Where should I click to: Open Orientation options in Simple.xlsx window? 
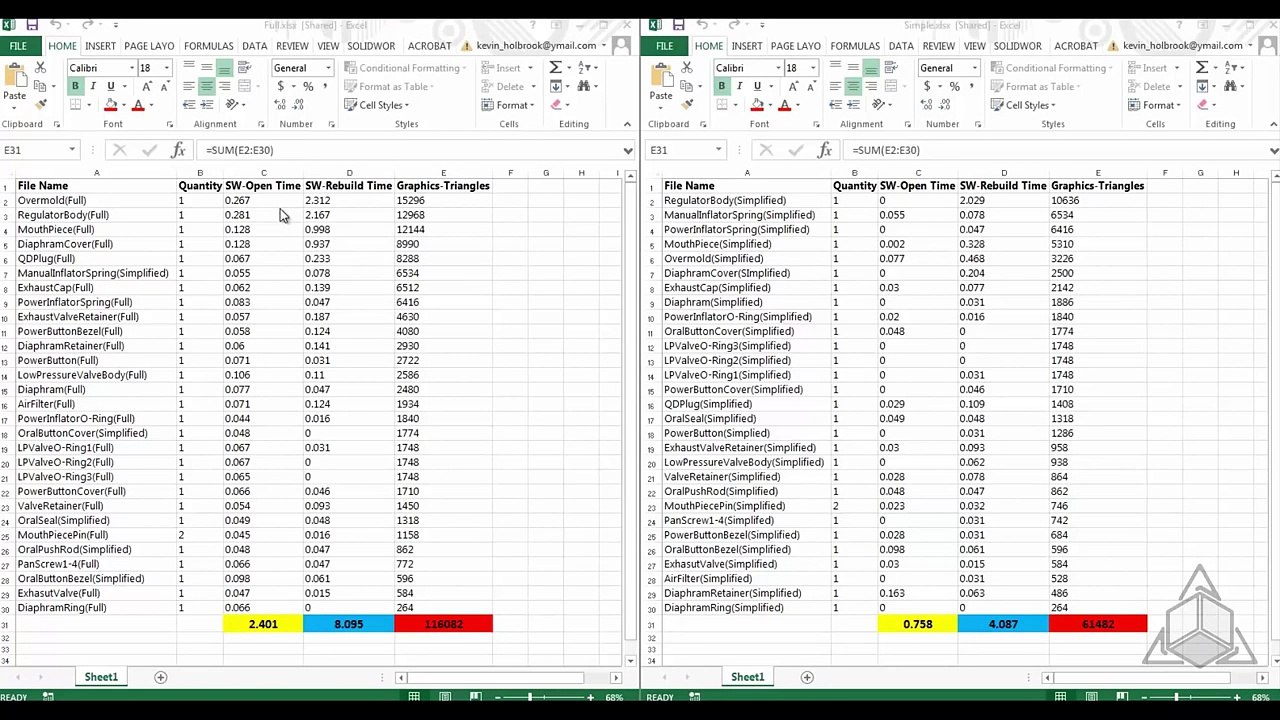click(880, 105)
